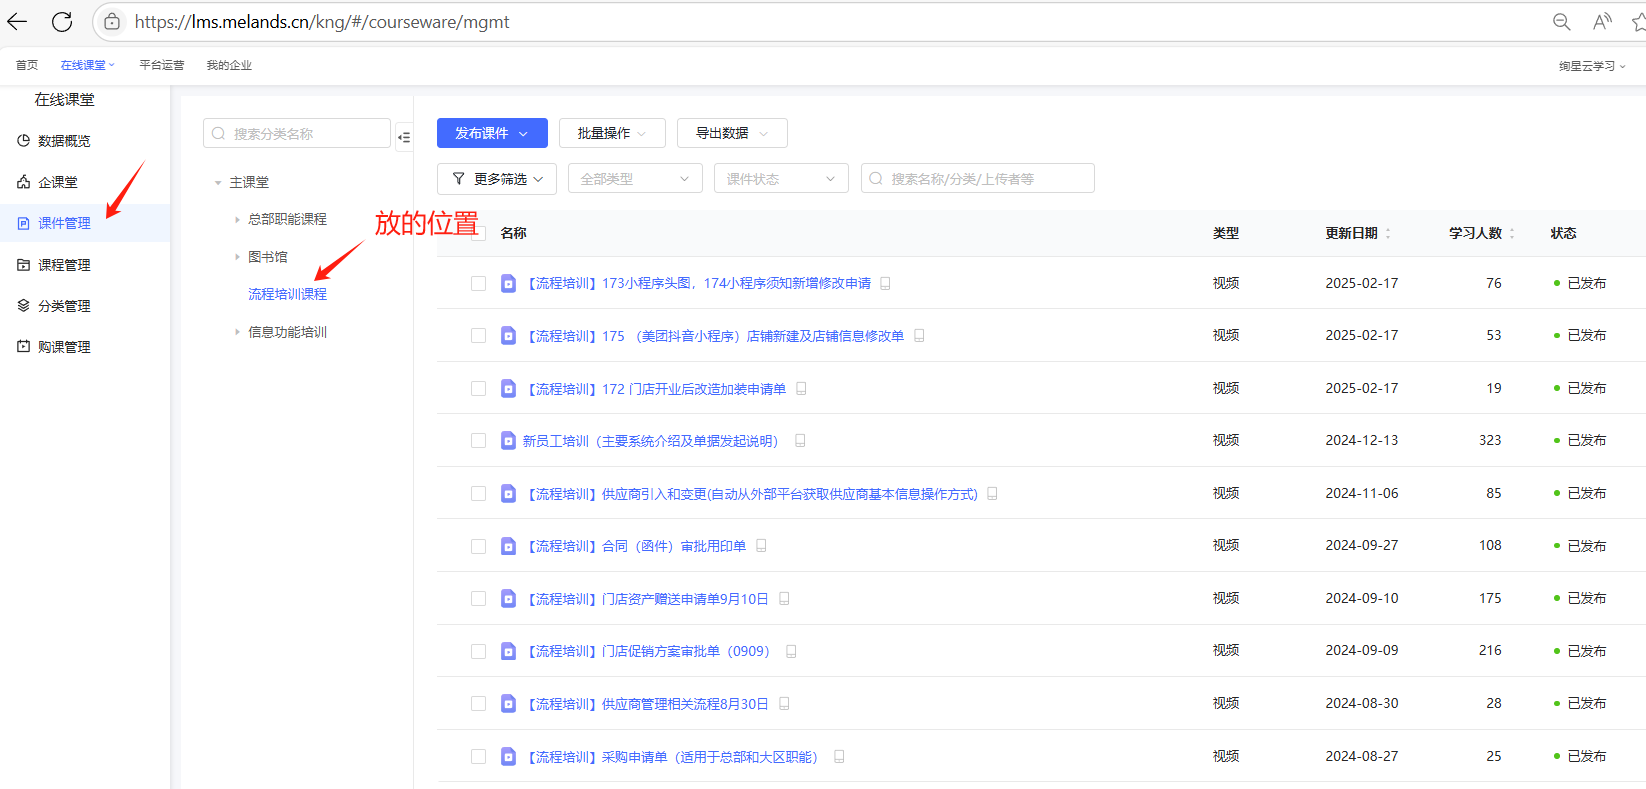1646x789 pixels.
Task: Click the 更新日期 sort arrows icon
Action: click(1388, 233)
